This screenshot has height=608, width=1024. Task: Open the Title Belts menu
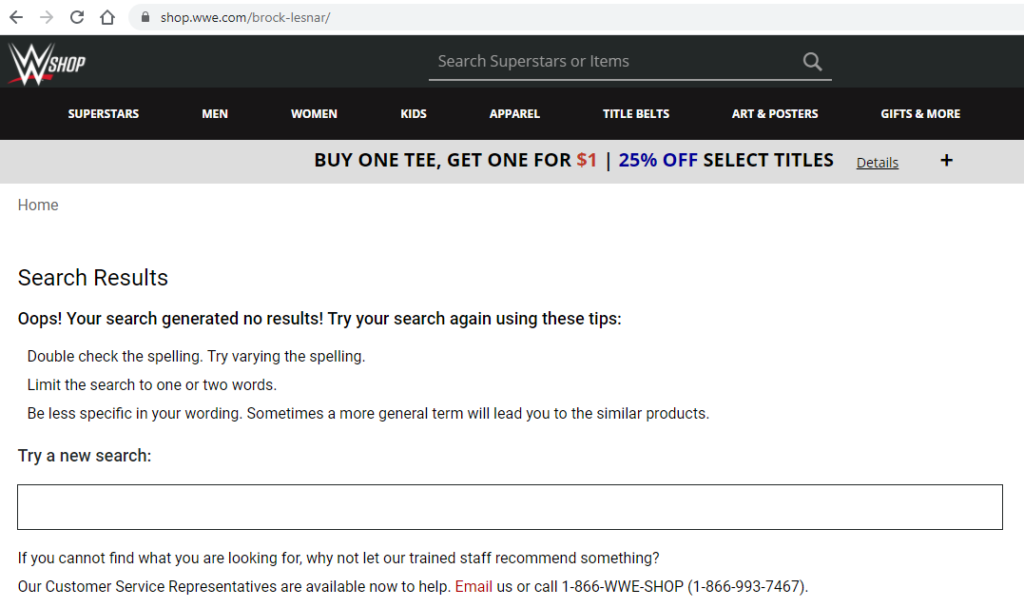[x=636, y=114]
